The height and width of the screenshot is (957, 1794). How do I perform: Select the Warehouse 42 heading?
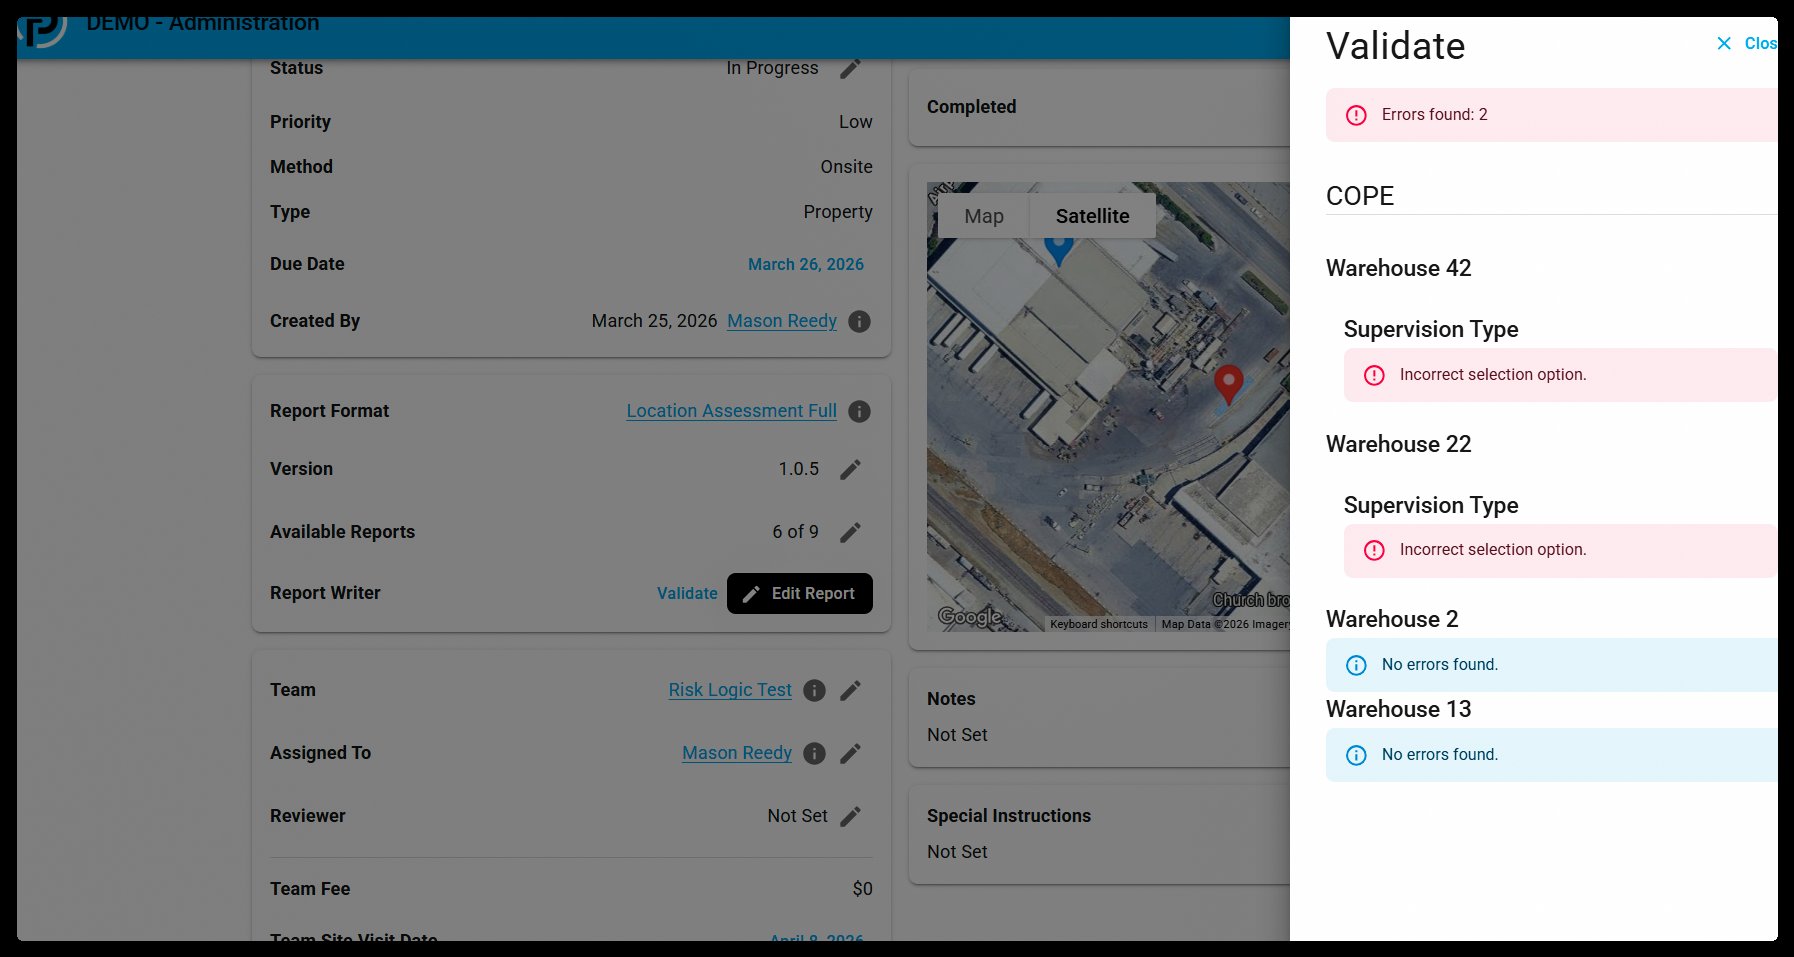pyautogui.click(x=1399, y=268)
